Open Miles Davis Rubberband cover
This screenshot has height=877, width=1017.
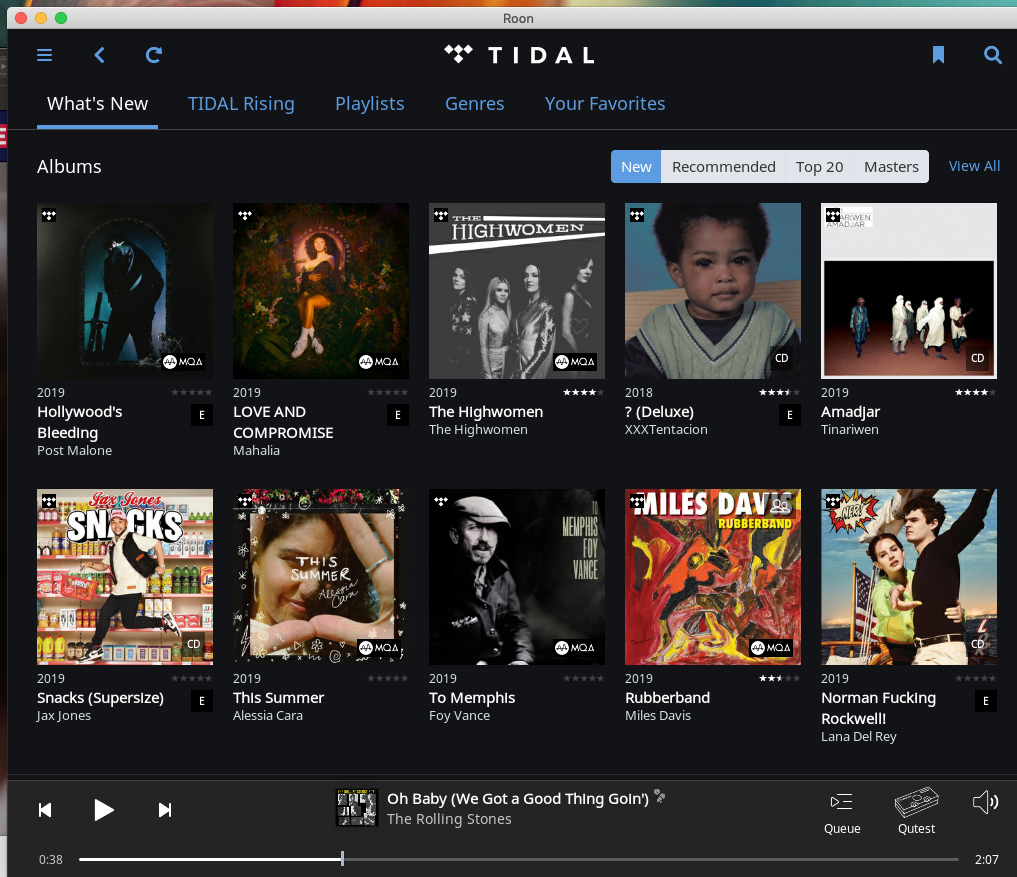point(713,577)
